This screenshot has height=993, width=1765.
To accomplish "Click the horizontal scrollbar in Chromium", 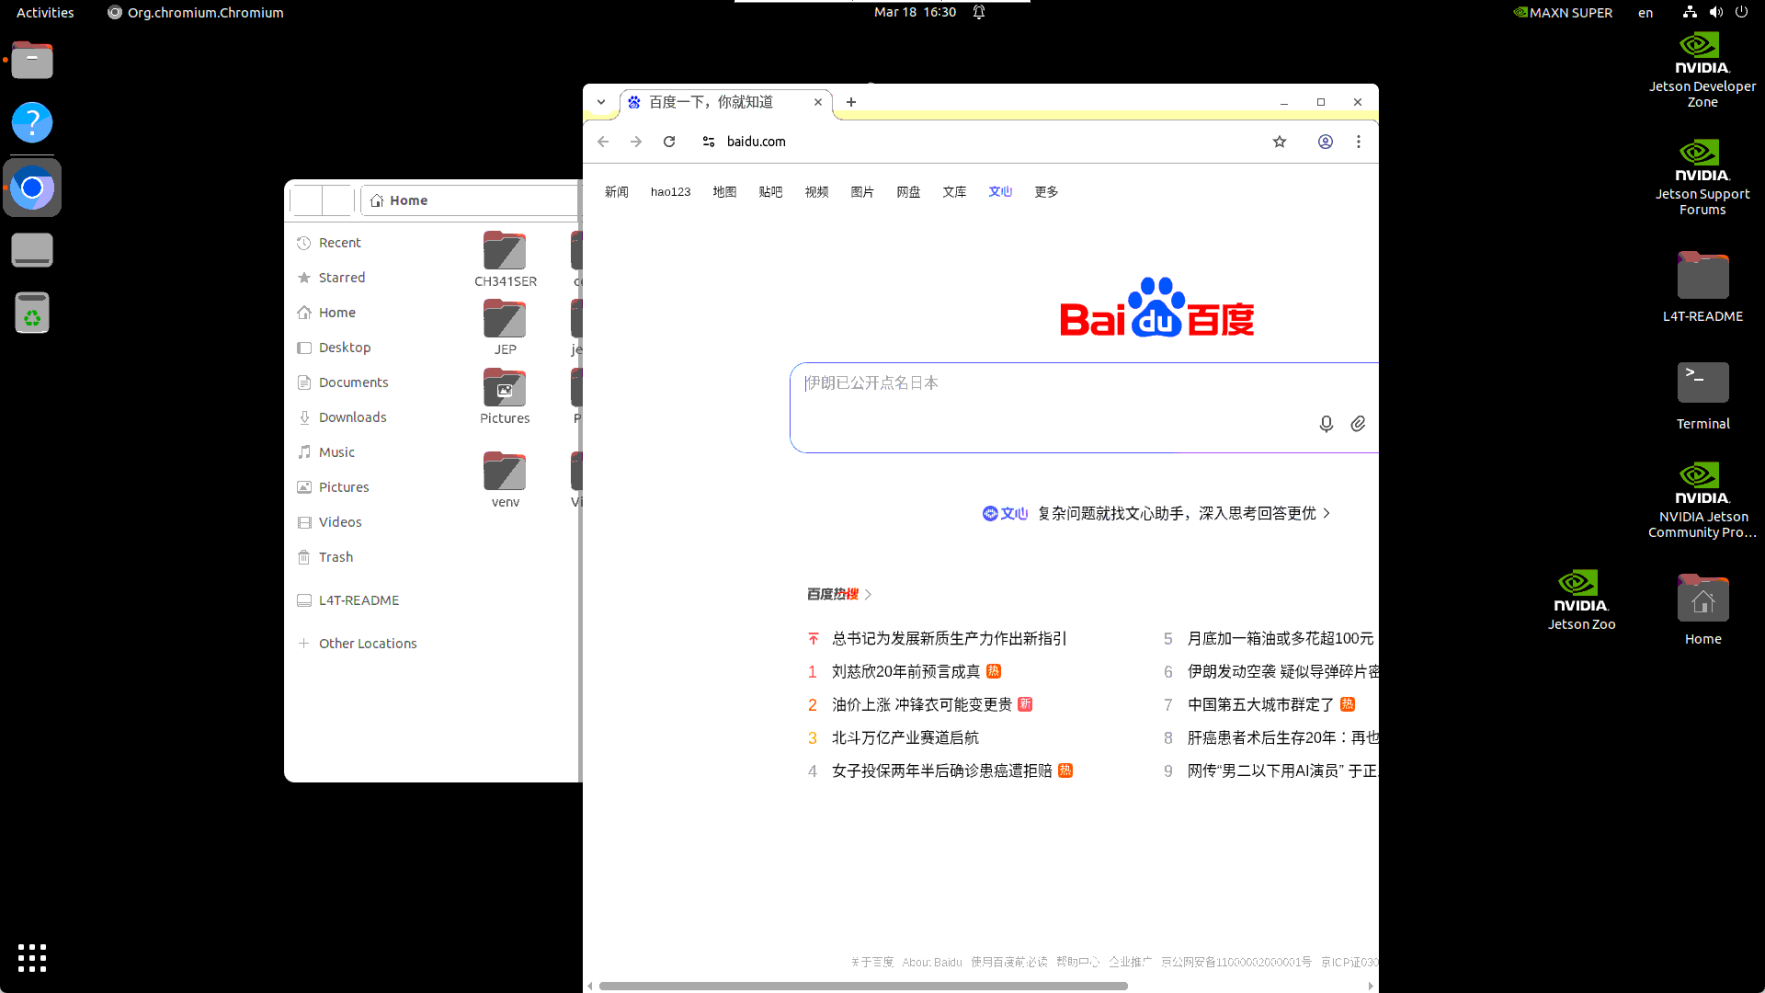I will click(x=863, y=986).
